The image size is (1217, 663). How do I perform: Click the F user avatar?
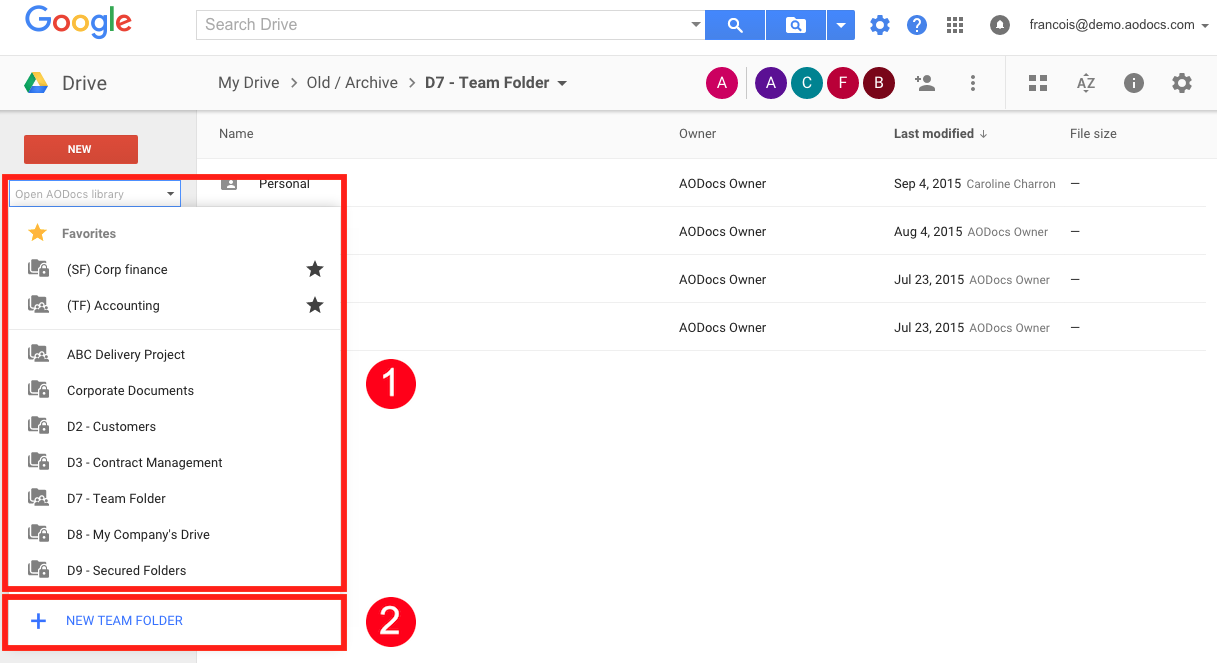click(843, 83)
